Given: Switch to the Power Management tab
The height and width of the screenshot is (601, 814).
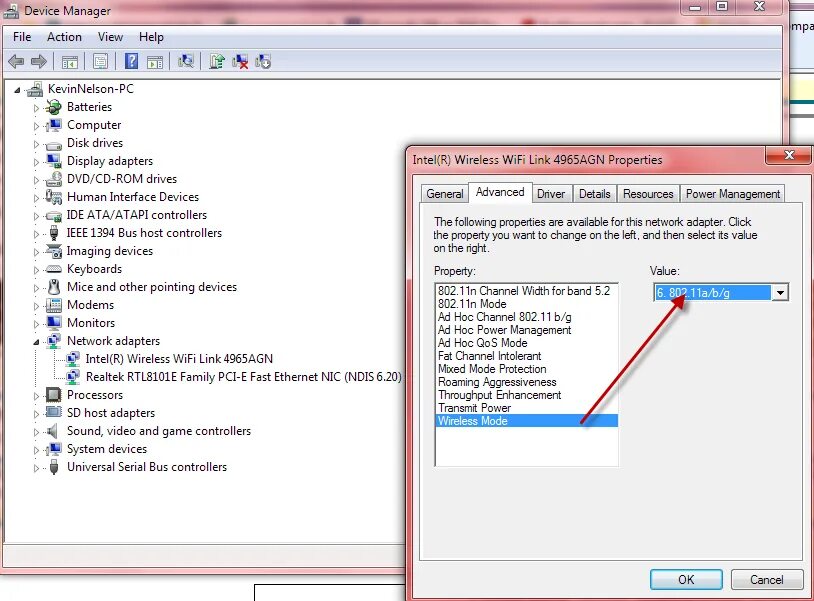Looking at the screenshot, I should tap(732, 194).
